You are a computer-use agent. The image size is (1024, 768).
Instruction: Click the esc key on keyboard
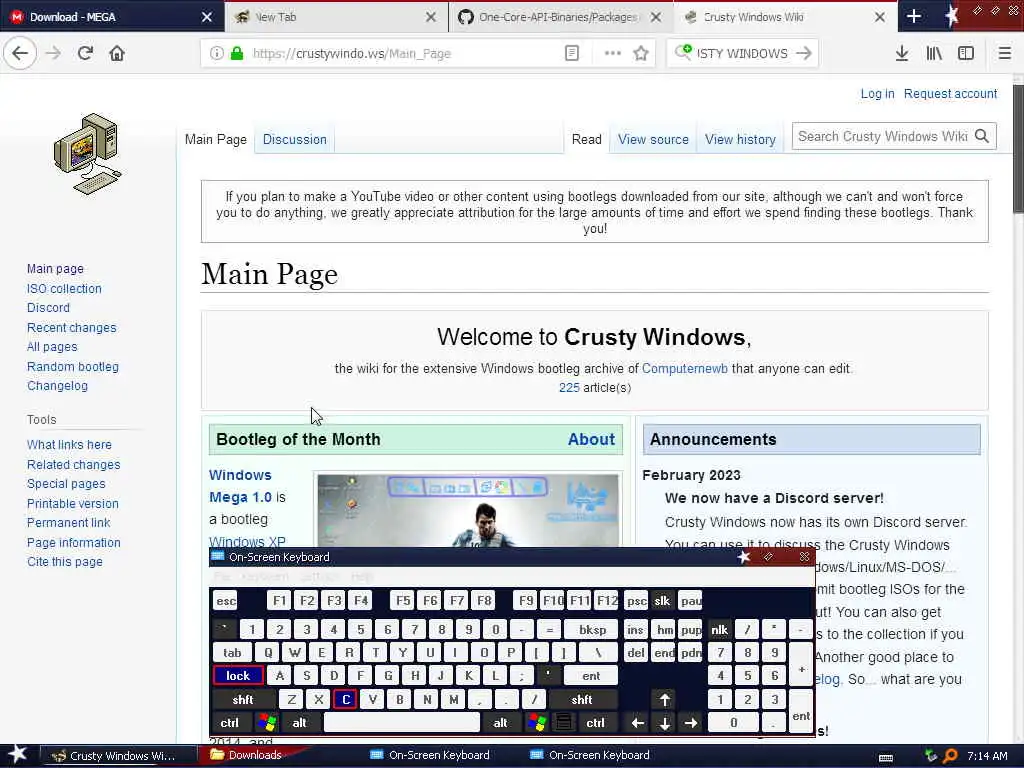[226, 600]
